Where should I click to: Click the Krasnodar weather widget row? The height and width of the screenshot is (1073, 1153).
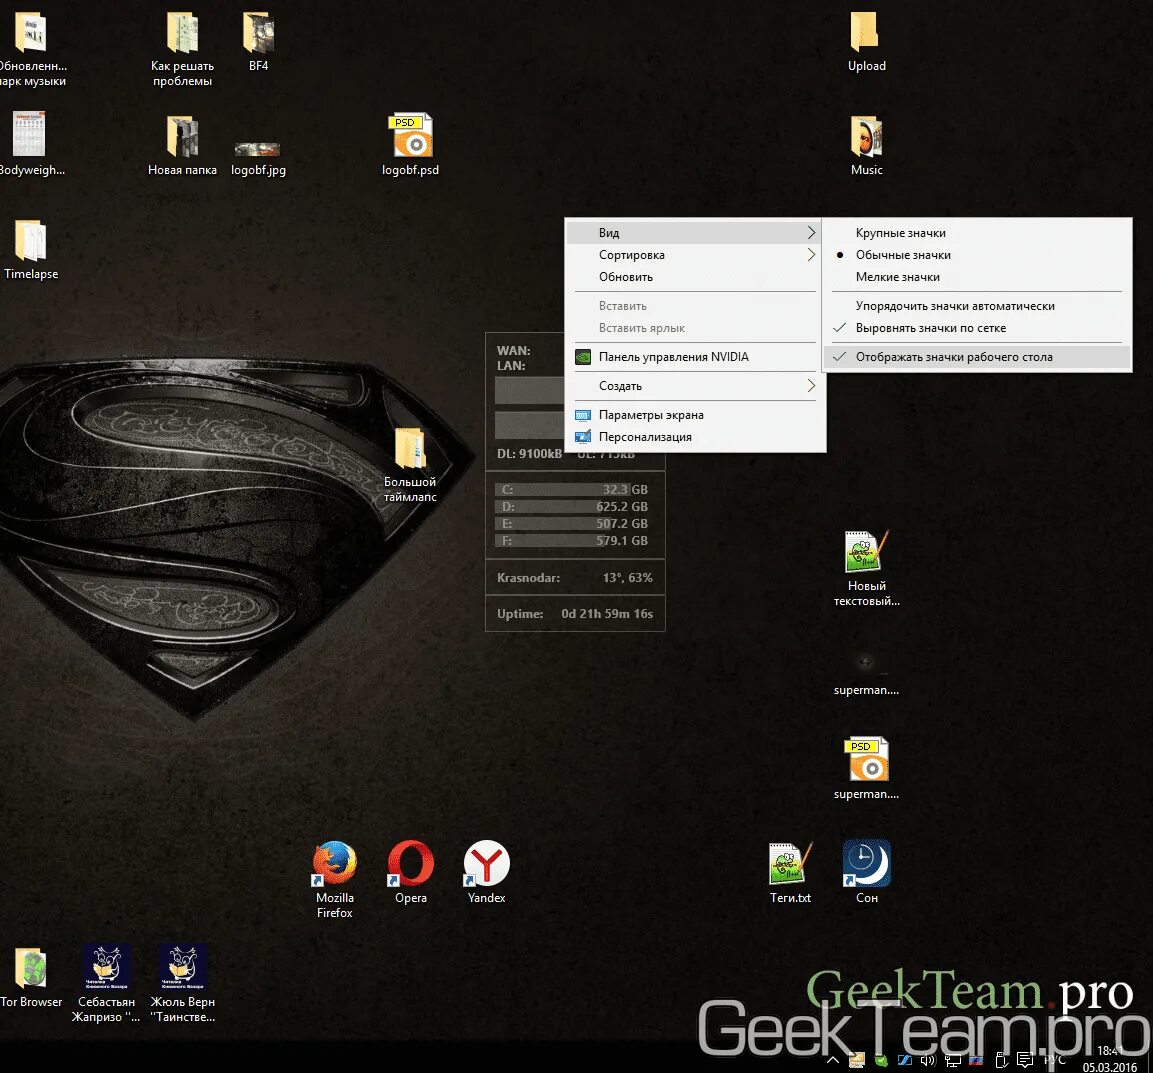[575, 577]
